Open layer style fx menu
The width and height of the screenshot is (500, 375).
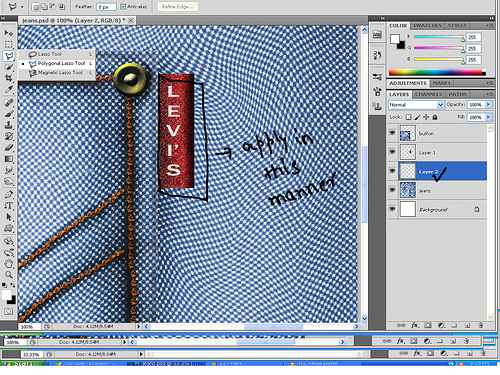click(x=415, y=325)
